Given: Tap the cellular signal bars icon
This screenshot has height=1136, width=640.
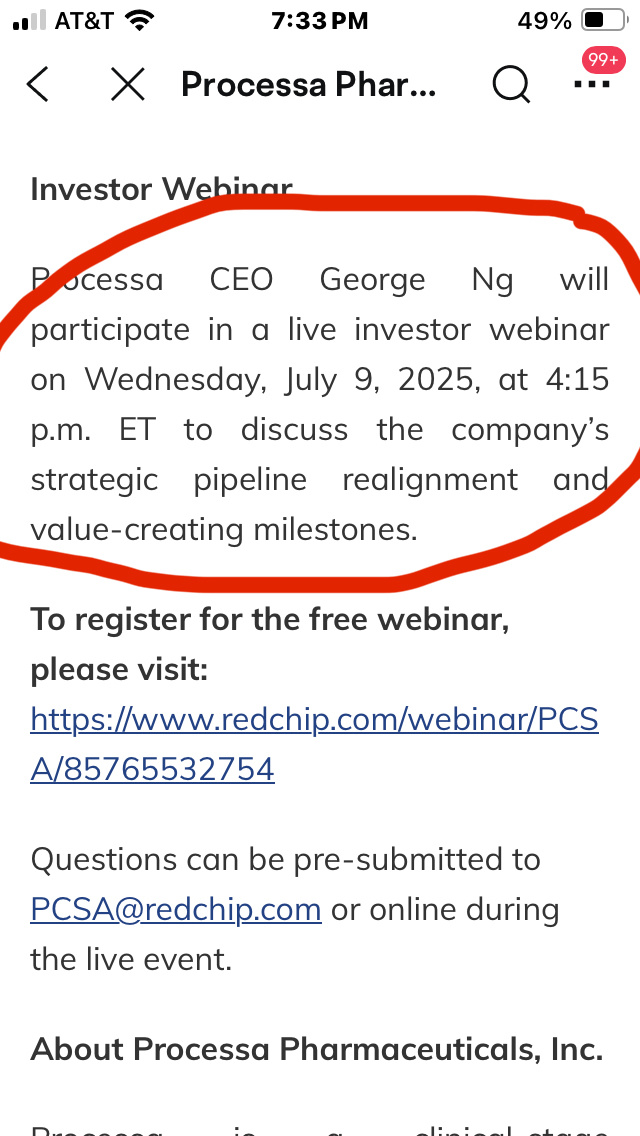Looking at the screenshot, I should (30, 20).
